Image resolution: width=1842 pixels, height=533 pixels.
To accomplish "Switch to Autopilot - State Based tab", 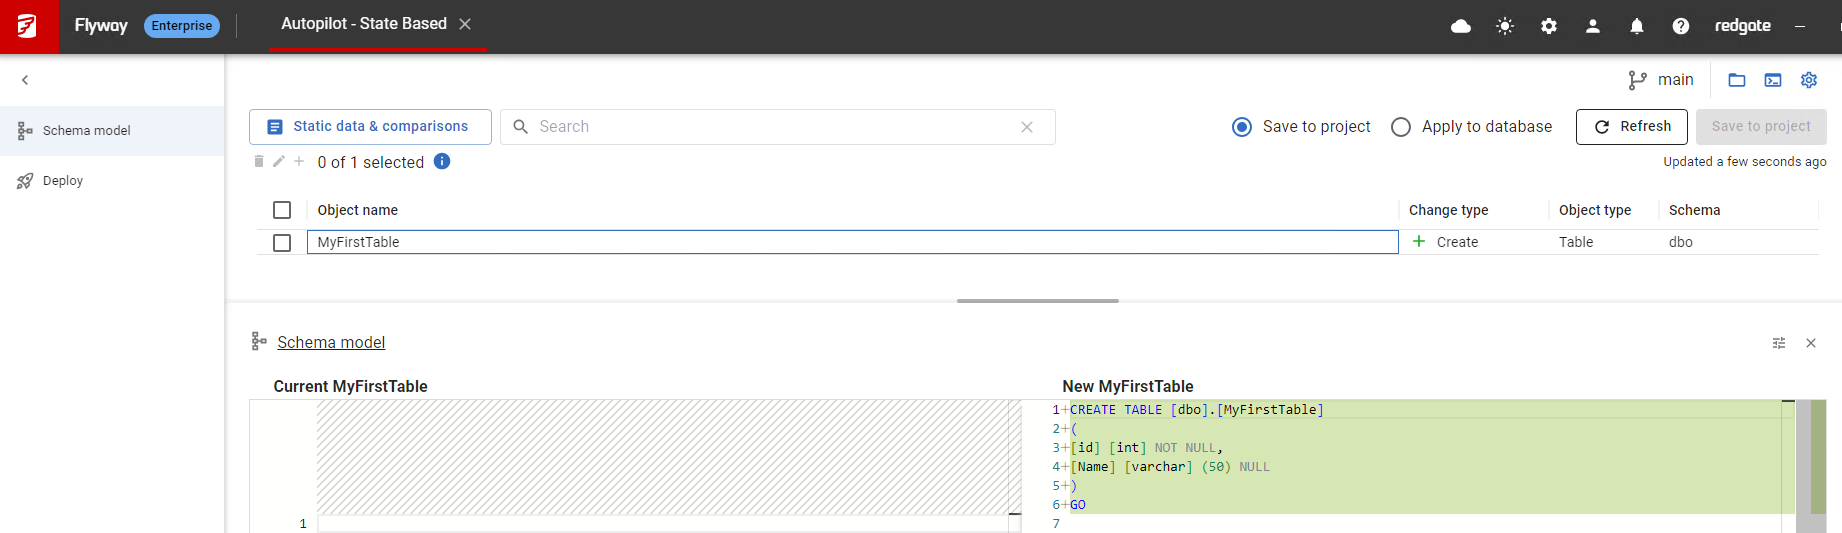I will [x=363, y=24].
